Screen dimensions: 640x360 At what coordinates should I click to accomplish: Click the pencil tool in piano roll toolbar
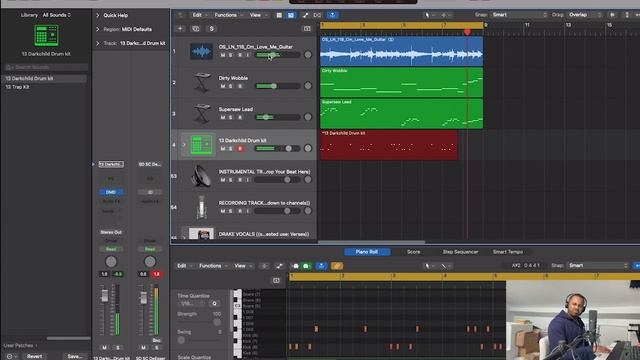(x=444, y=266)
